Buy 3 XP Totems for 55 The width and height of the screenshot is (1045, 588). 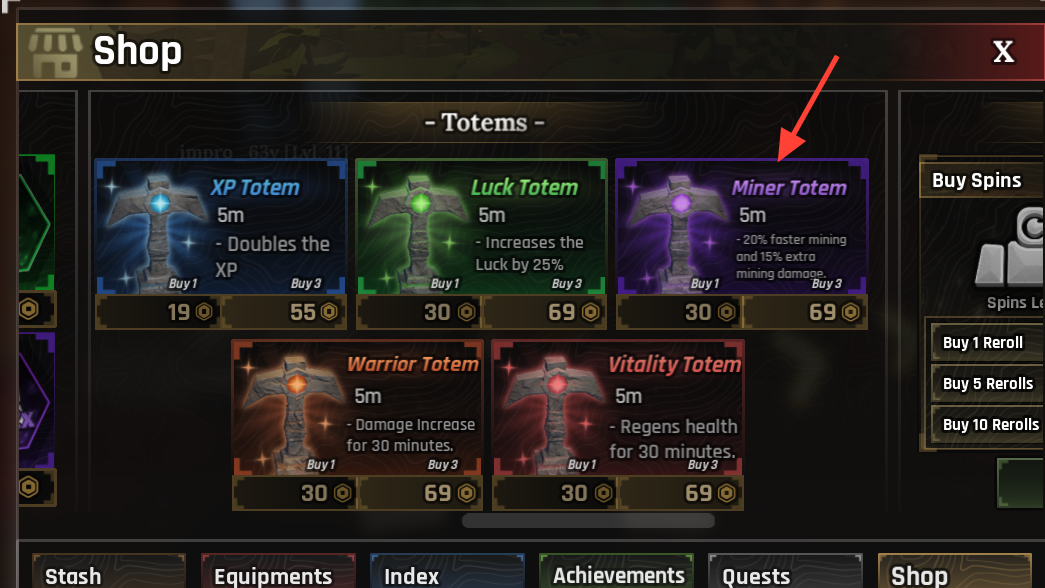pos(284,312)
